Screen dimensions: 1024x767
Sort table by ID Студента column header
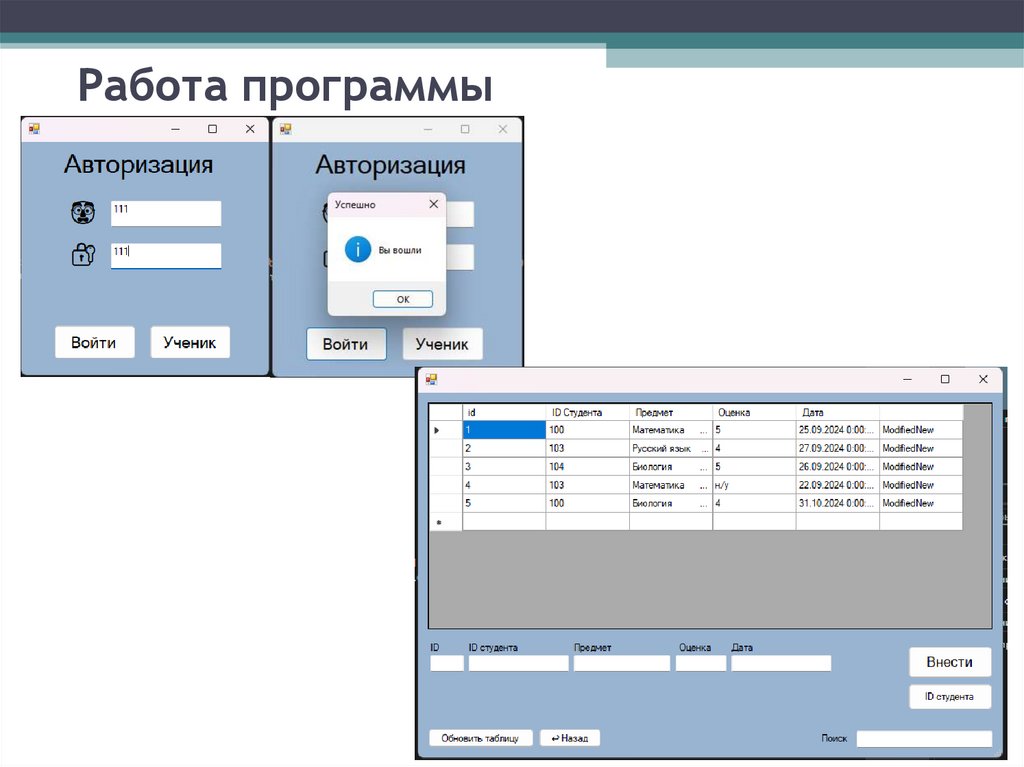tap(587, 412)
